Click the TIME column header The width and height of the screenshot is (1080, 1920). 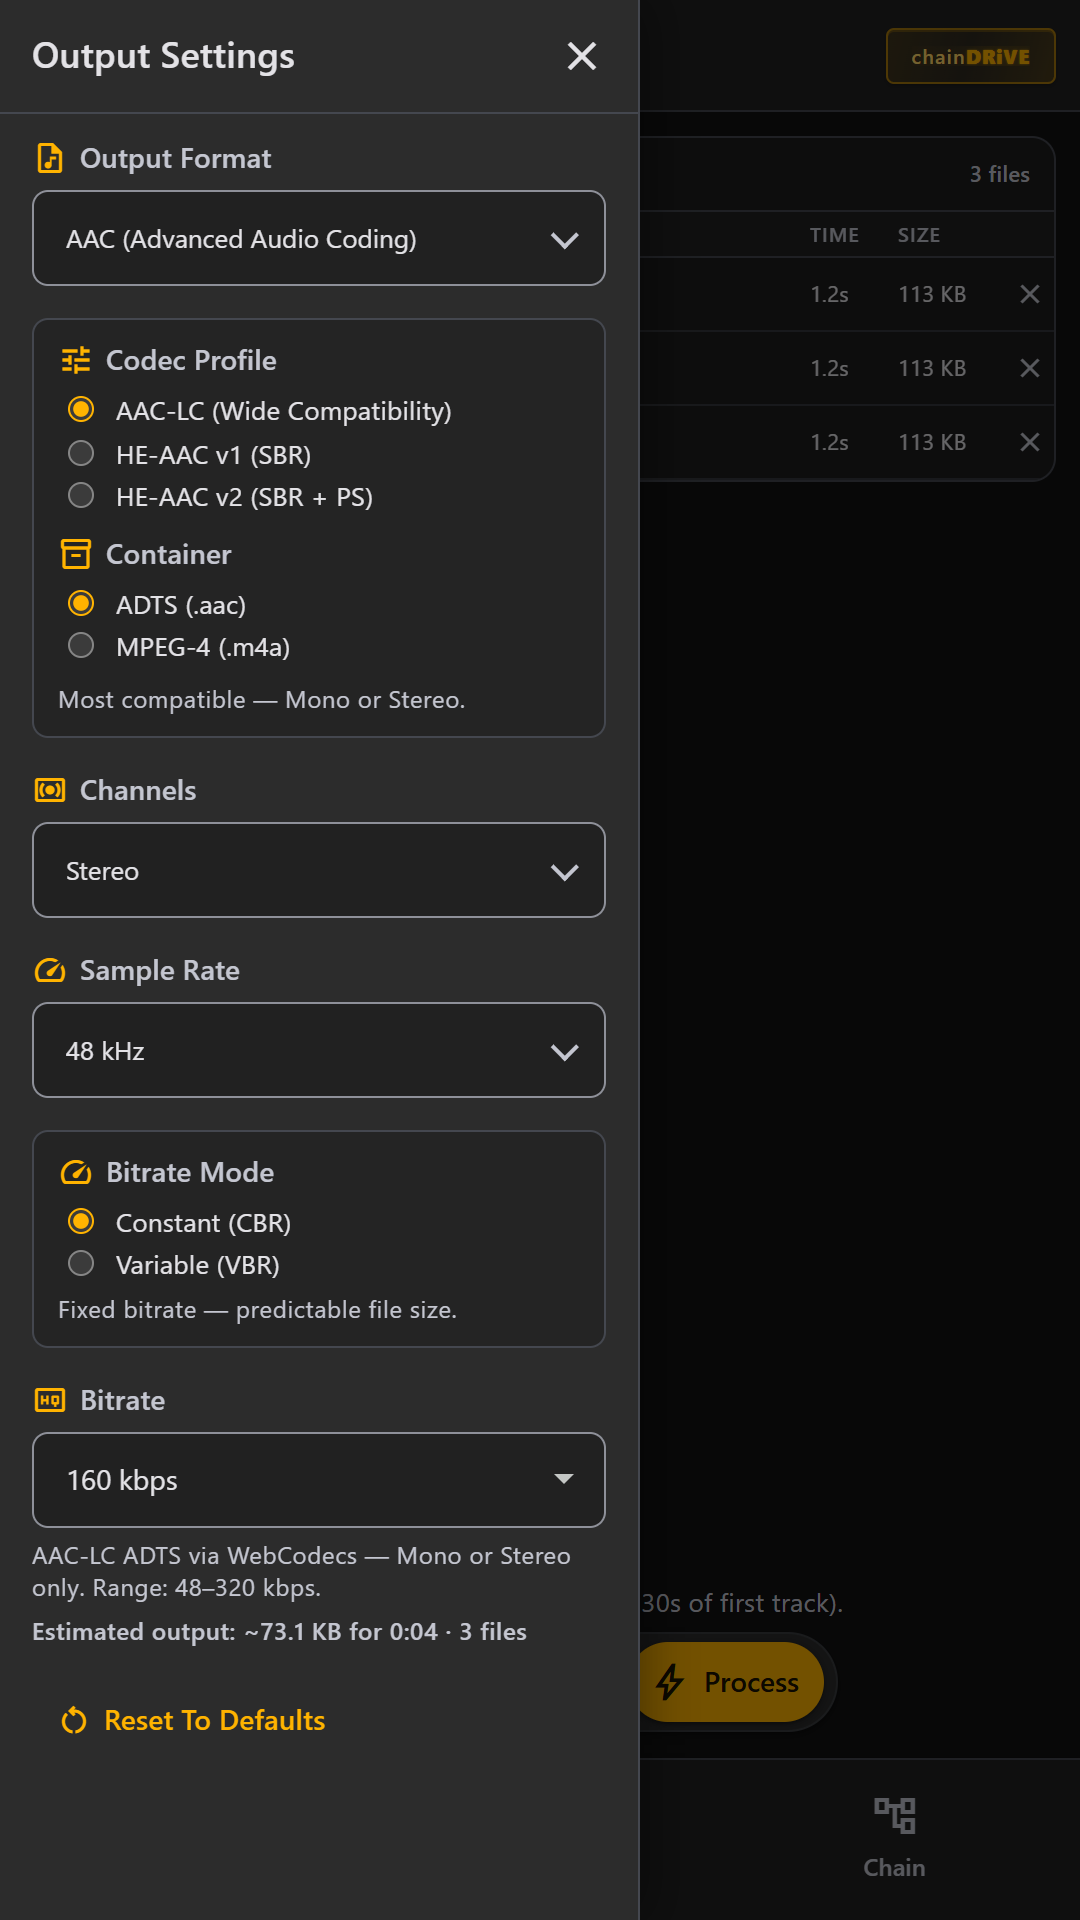834,235
